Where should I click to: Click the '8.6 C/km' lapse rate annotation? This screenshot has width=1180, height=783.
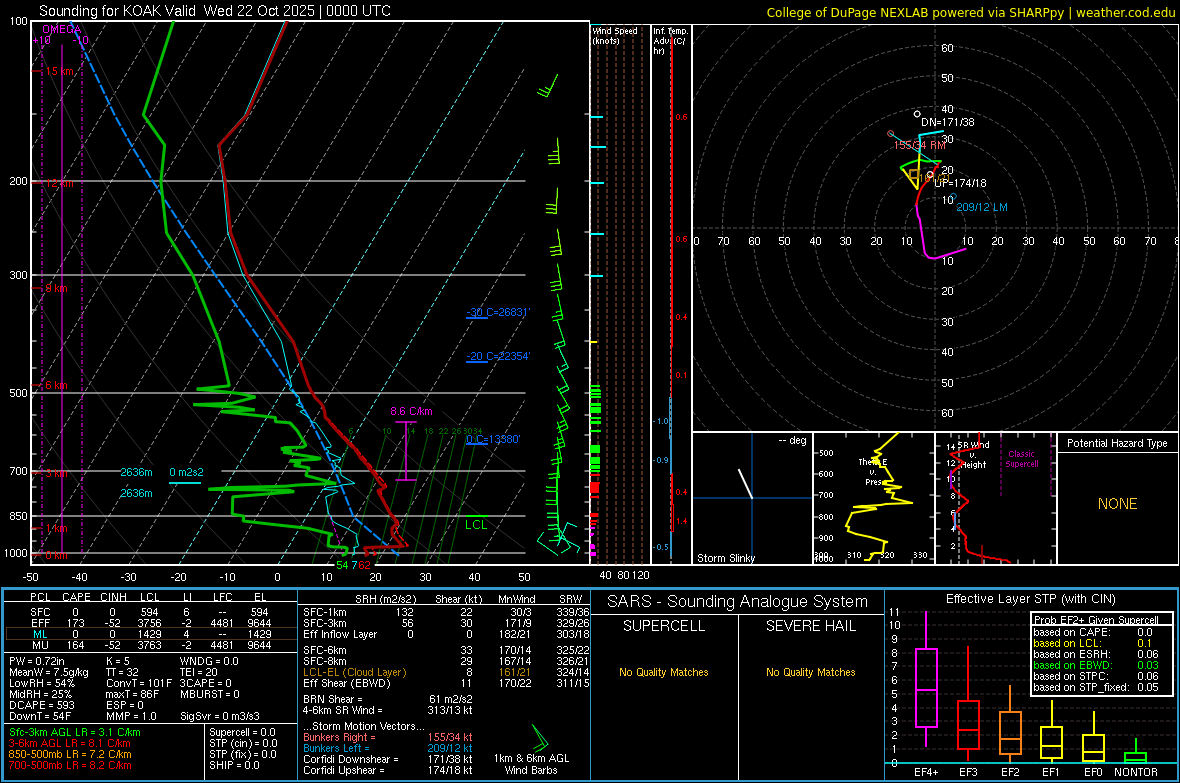point(411,411)
